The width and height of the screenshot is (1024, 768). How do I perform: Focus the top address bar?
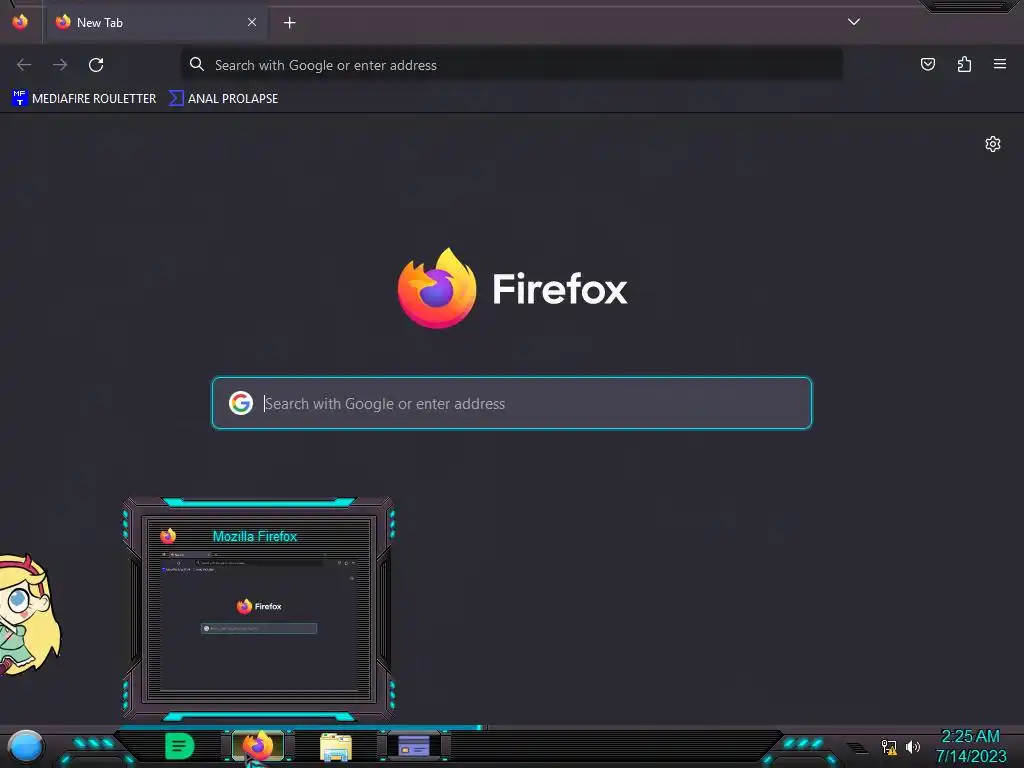pos(512,65)
